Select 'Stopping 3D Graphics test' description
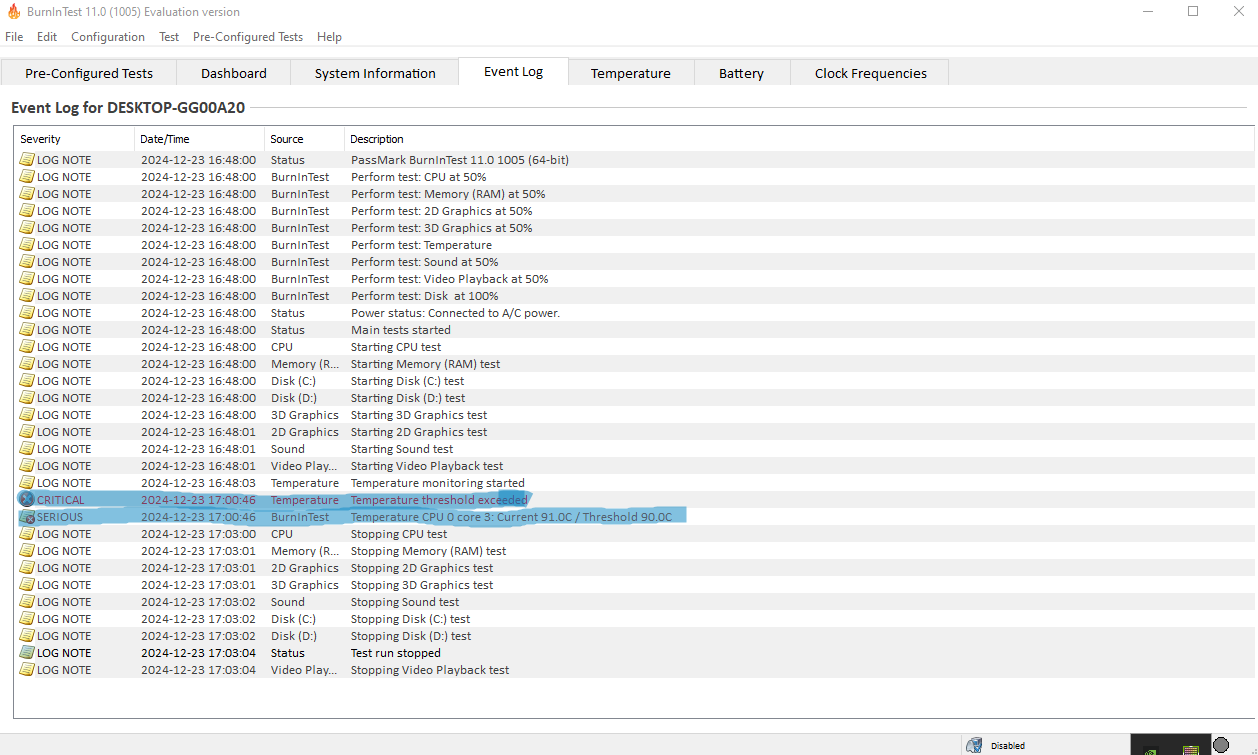The height and width of the screenshot is (755, 1258). point(422,585)
